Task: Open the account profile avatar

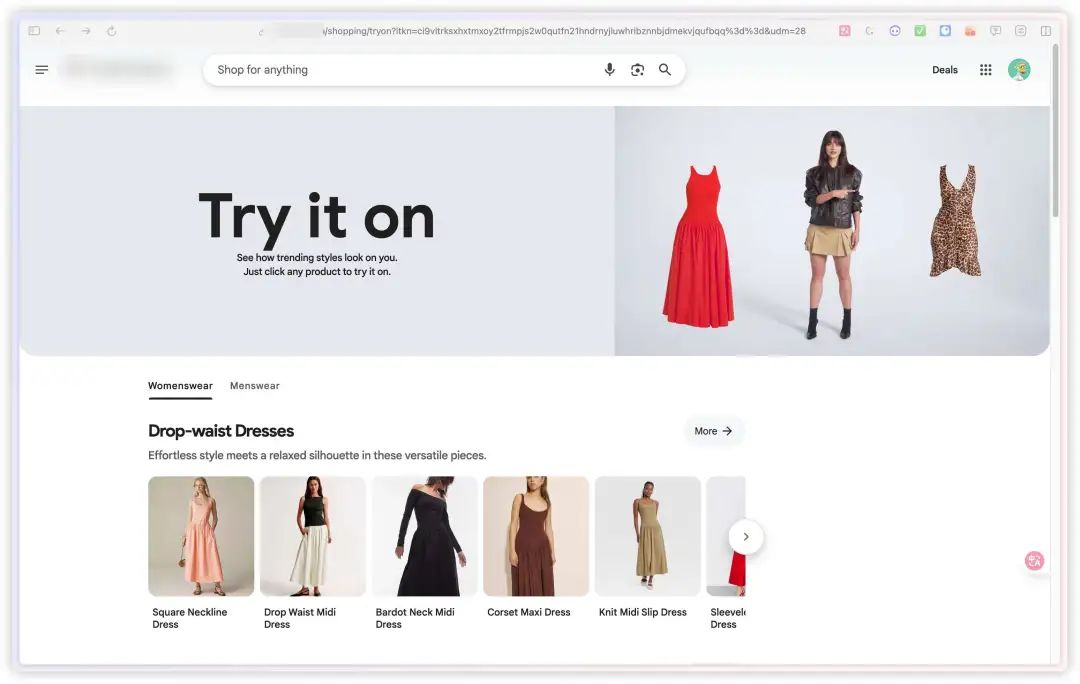Action: (1019, 70)
